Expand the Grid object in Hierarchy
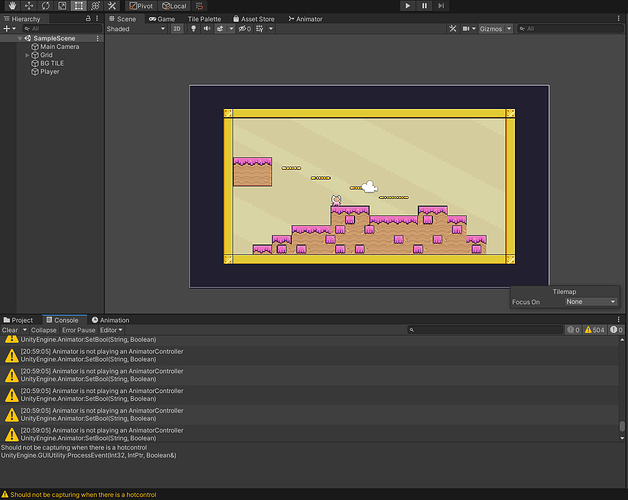 [x=27, y=55]
